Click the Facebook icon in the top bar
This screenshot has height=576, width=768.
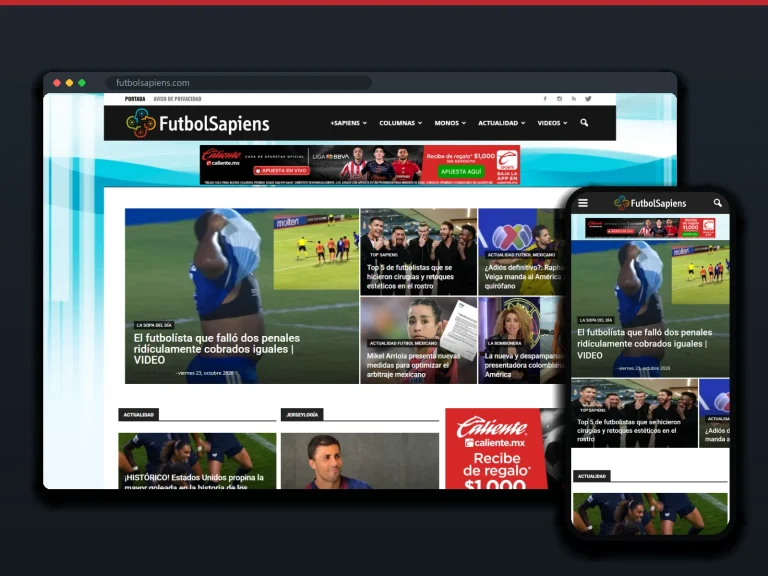(545, 99)
